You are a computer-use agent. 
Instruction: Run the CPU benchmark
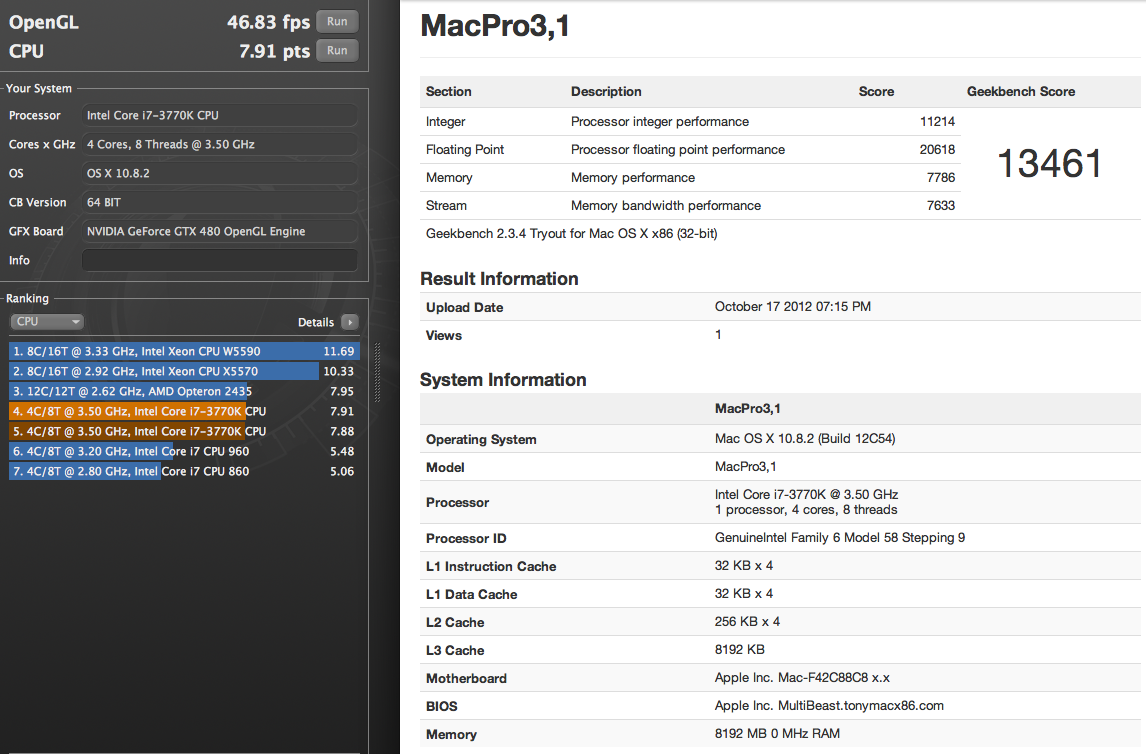tap(337, 50)
